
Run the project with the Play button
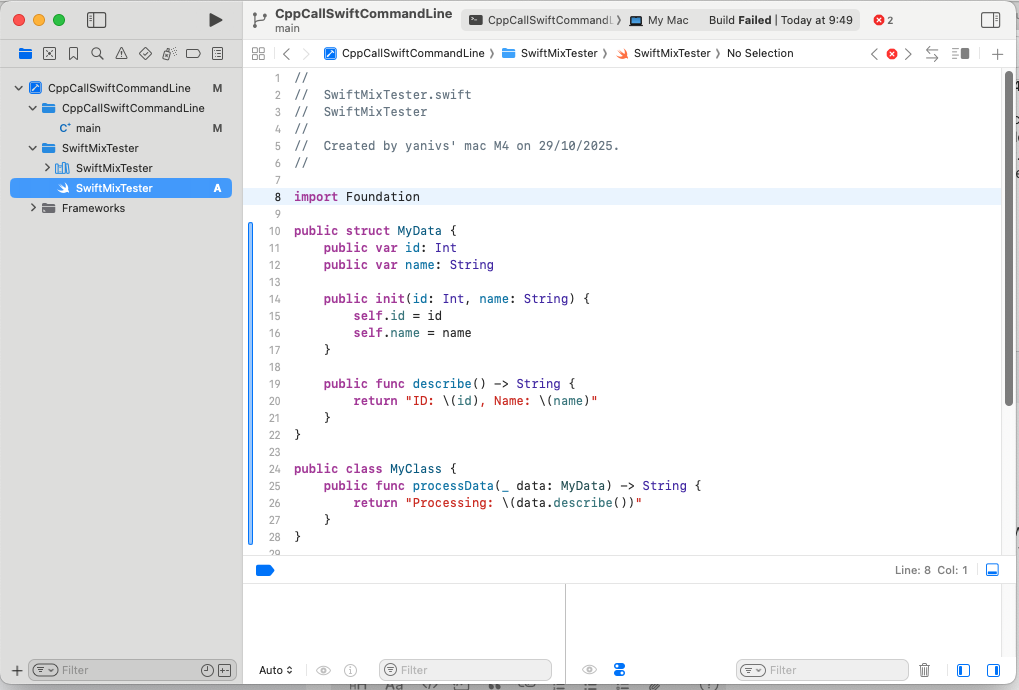click(215, 20)
